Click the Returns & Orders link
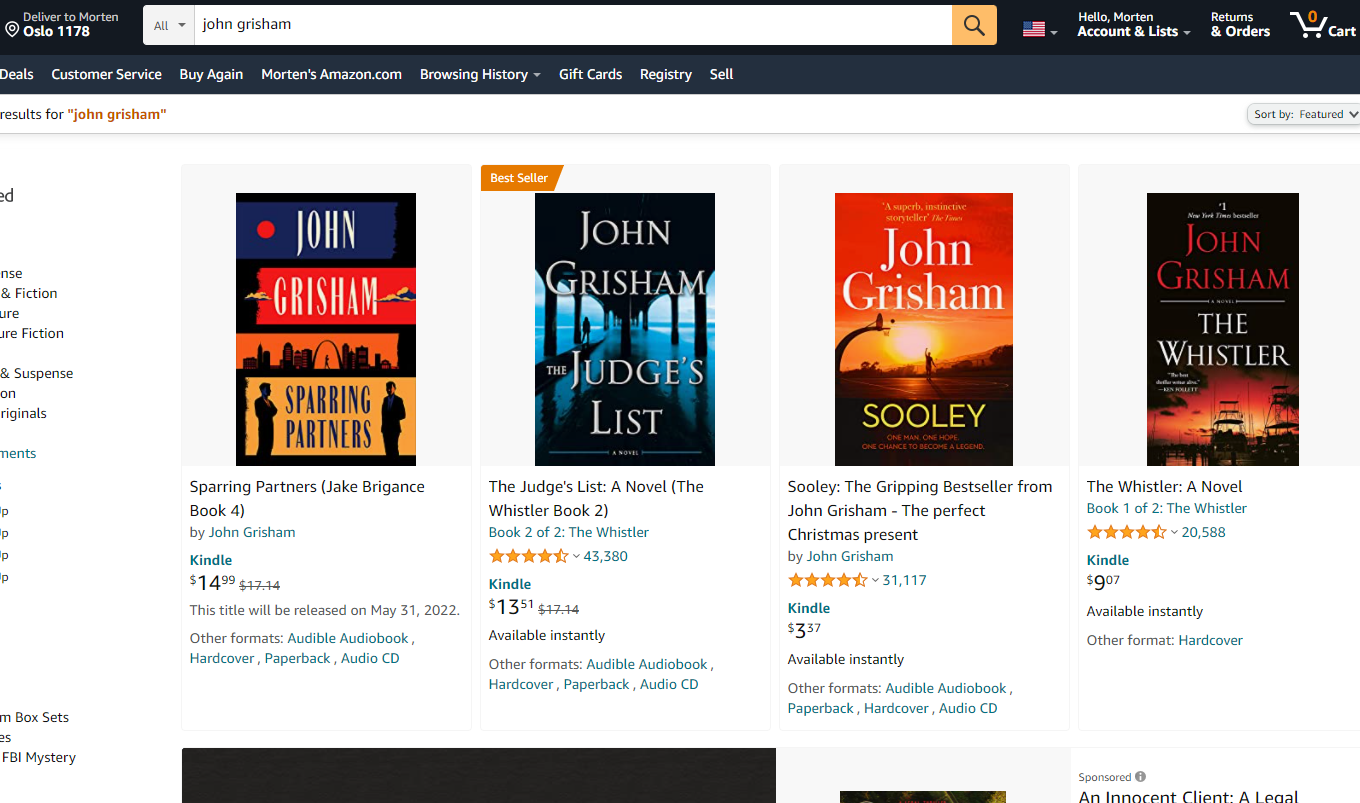This screenshot has height=803, width=1360. tap(1240, 25)
